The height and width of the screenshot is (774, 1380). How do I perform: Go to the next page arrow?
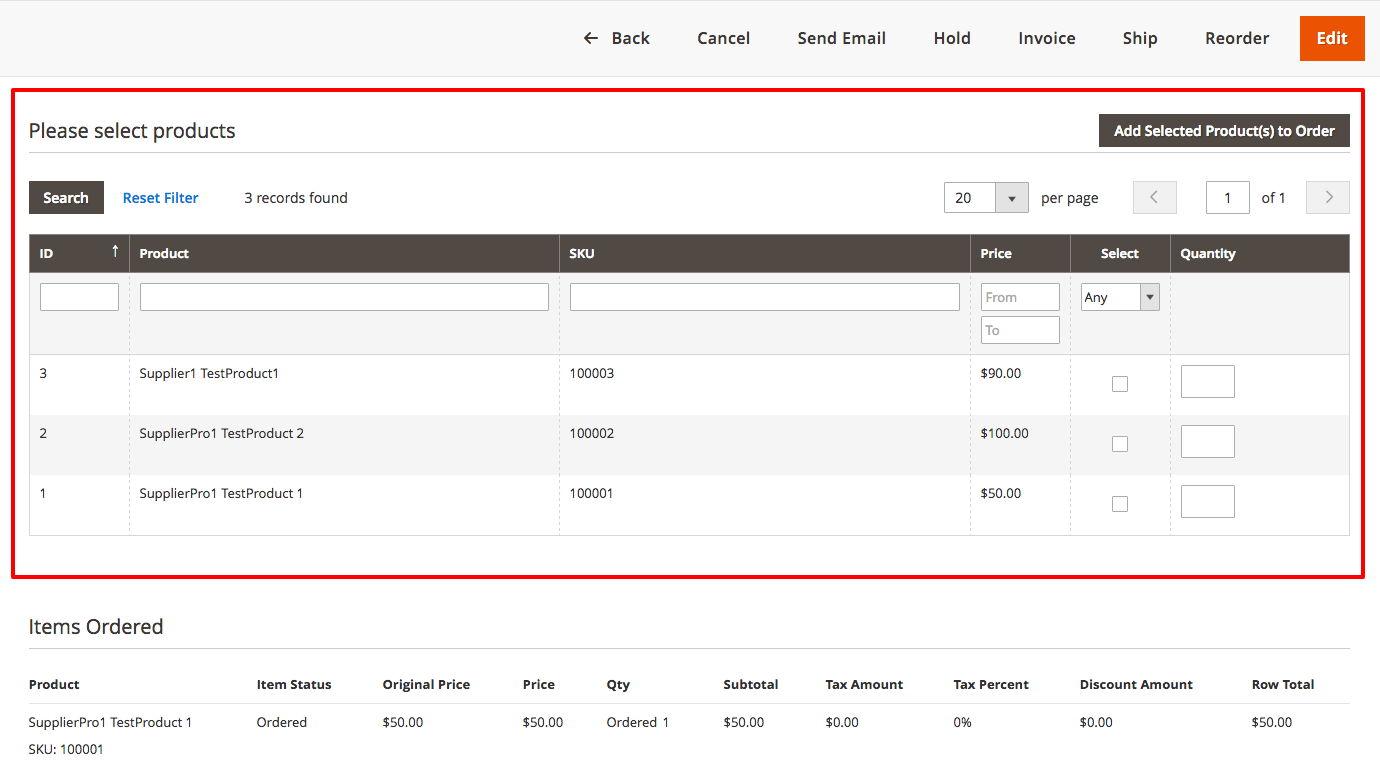(1328, 198)
